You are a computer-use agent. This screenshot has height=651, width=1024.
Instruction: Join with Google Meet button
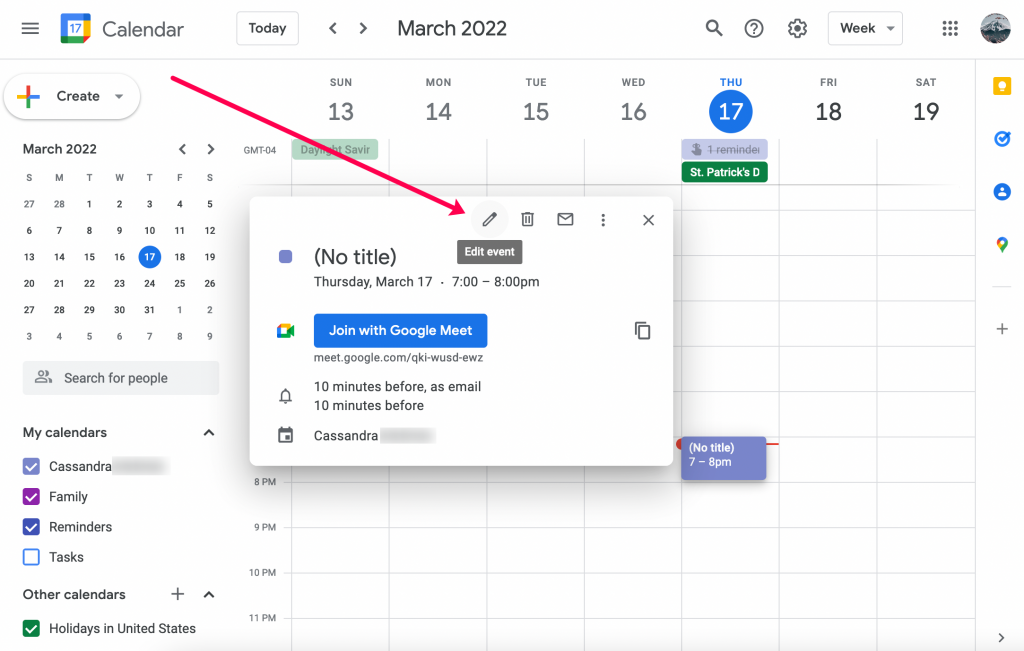tap(400, 330)
